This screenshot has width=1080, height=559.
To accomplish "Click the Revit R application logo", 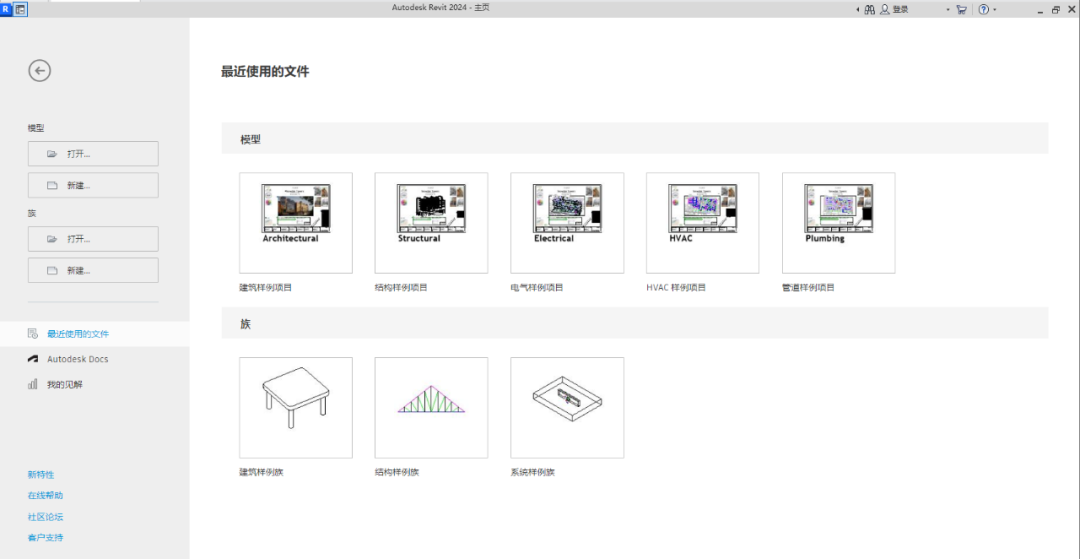I will (x=6, y=9).
